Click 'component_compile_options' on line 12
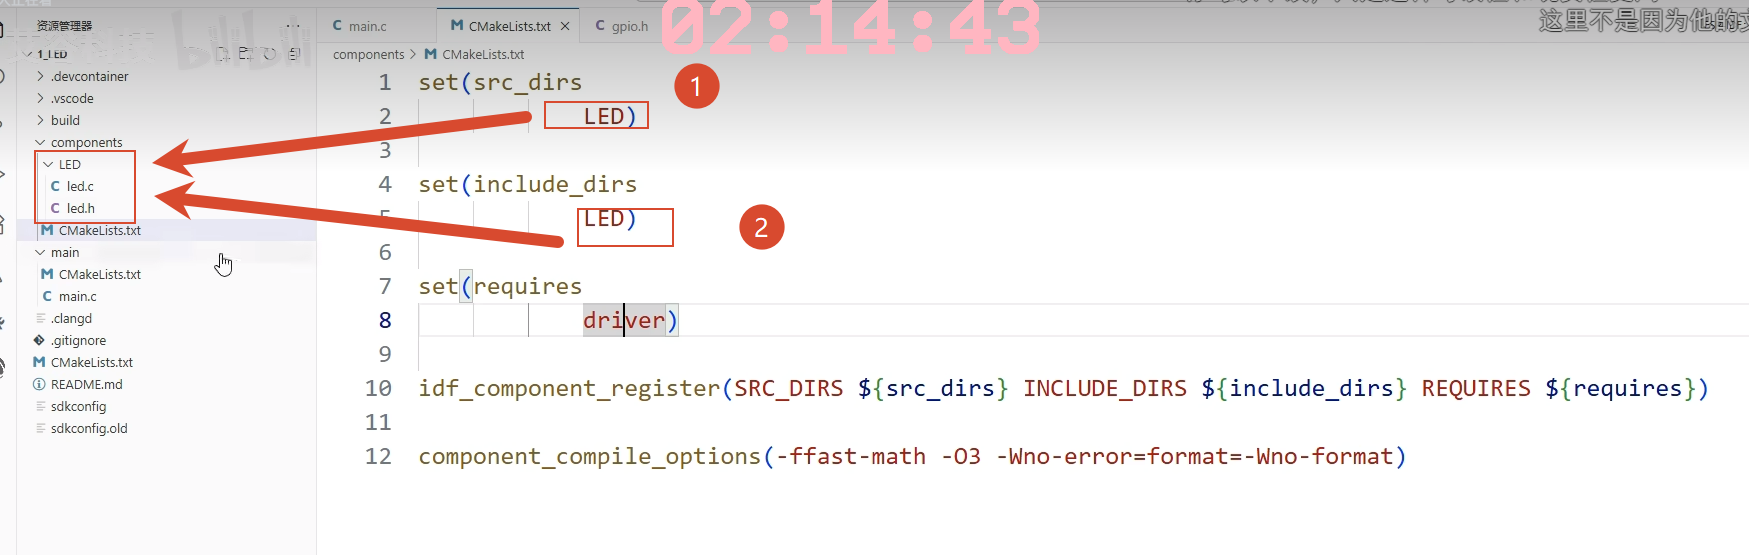This screenshot has width=1749, height=555. [x=590, y=456]
